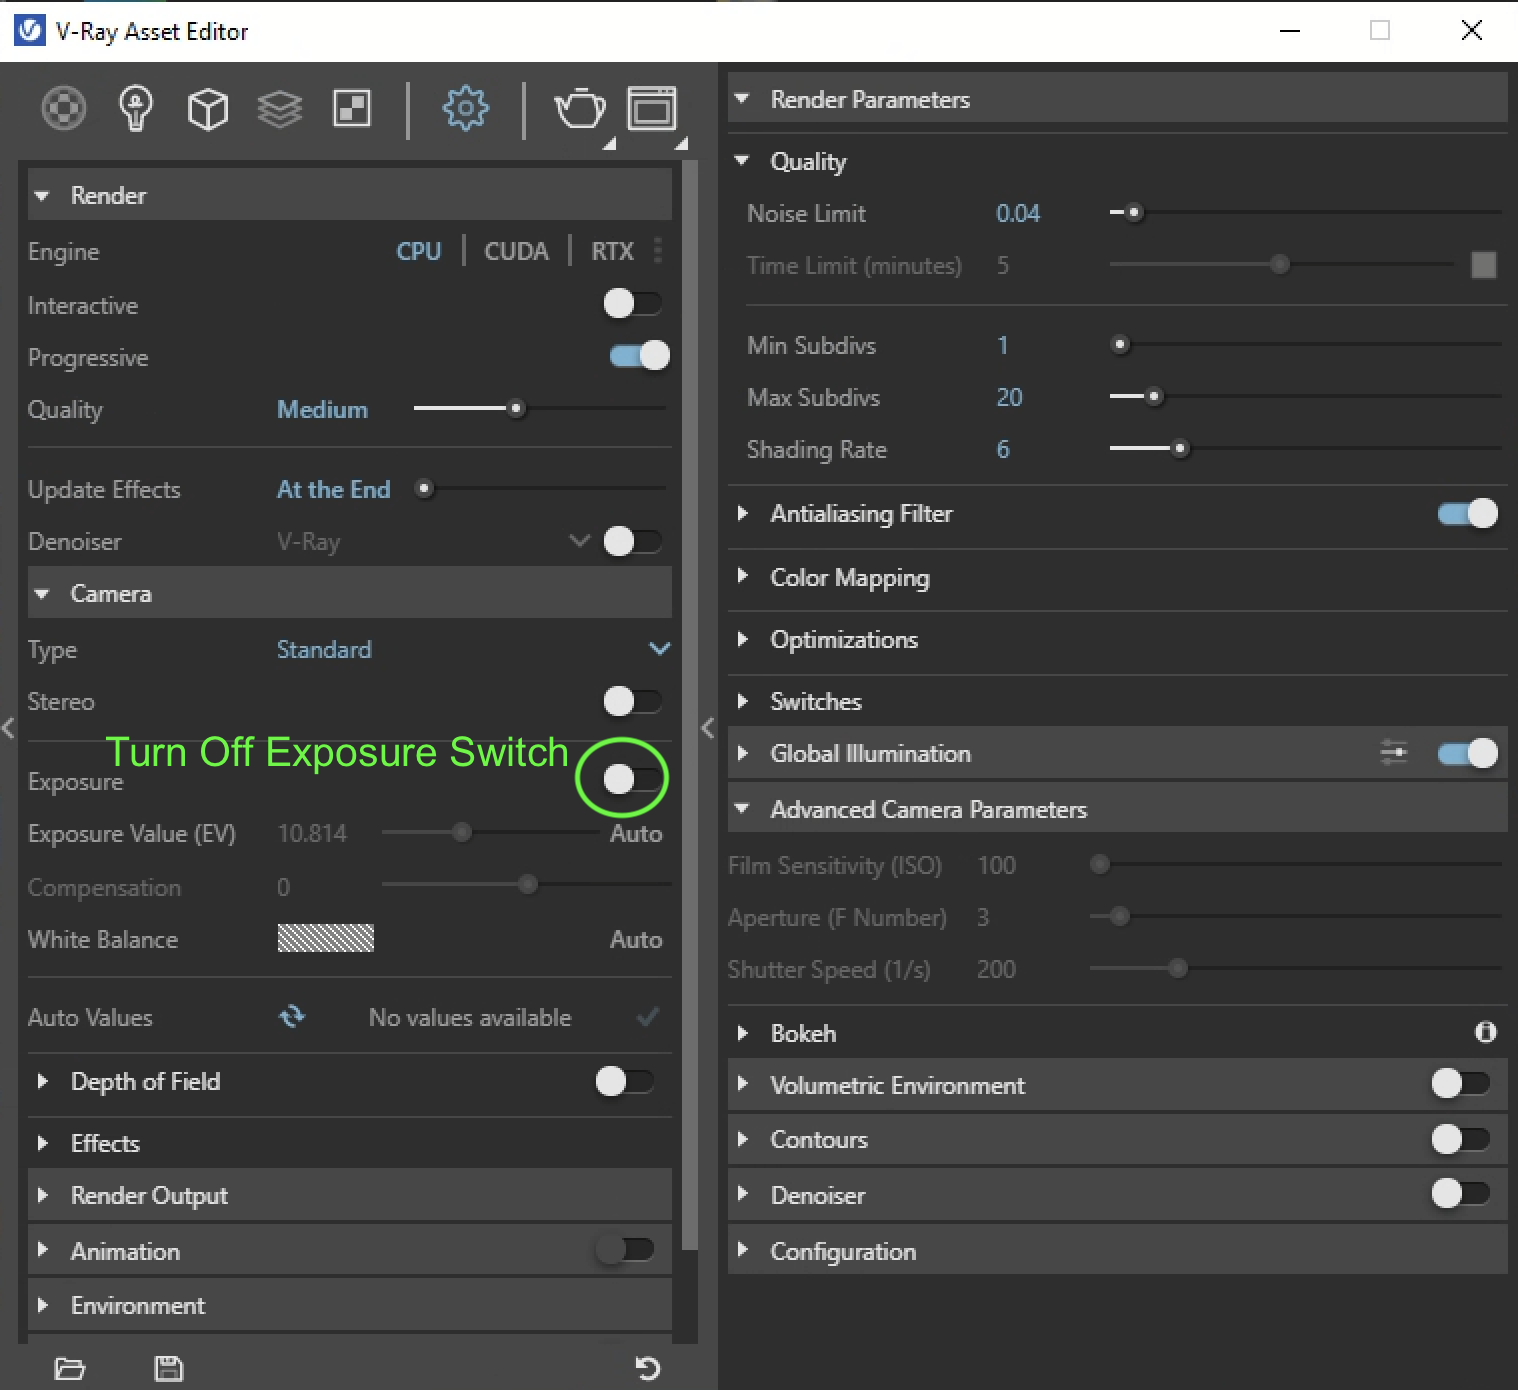The height and width of the screenshot is (1390, 1518).
Task: Disable the Antialiasing Filter switch
Action: click(1467, 513)
